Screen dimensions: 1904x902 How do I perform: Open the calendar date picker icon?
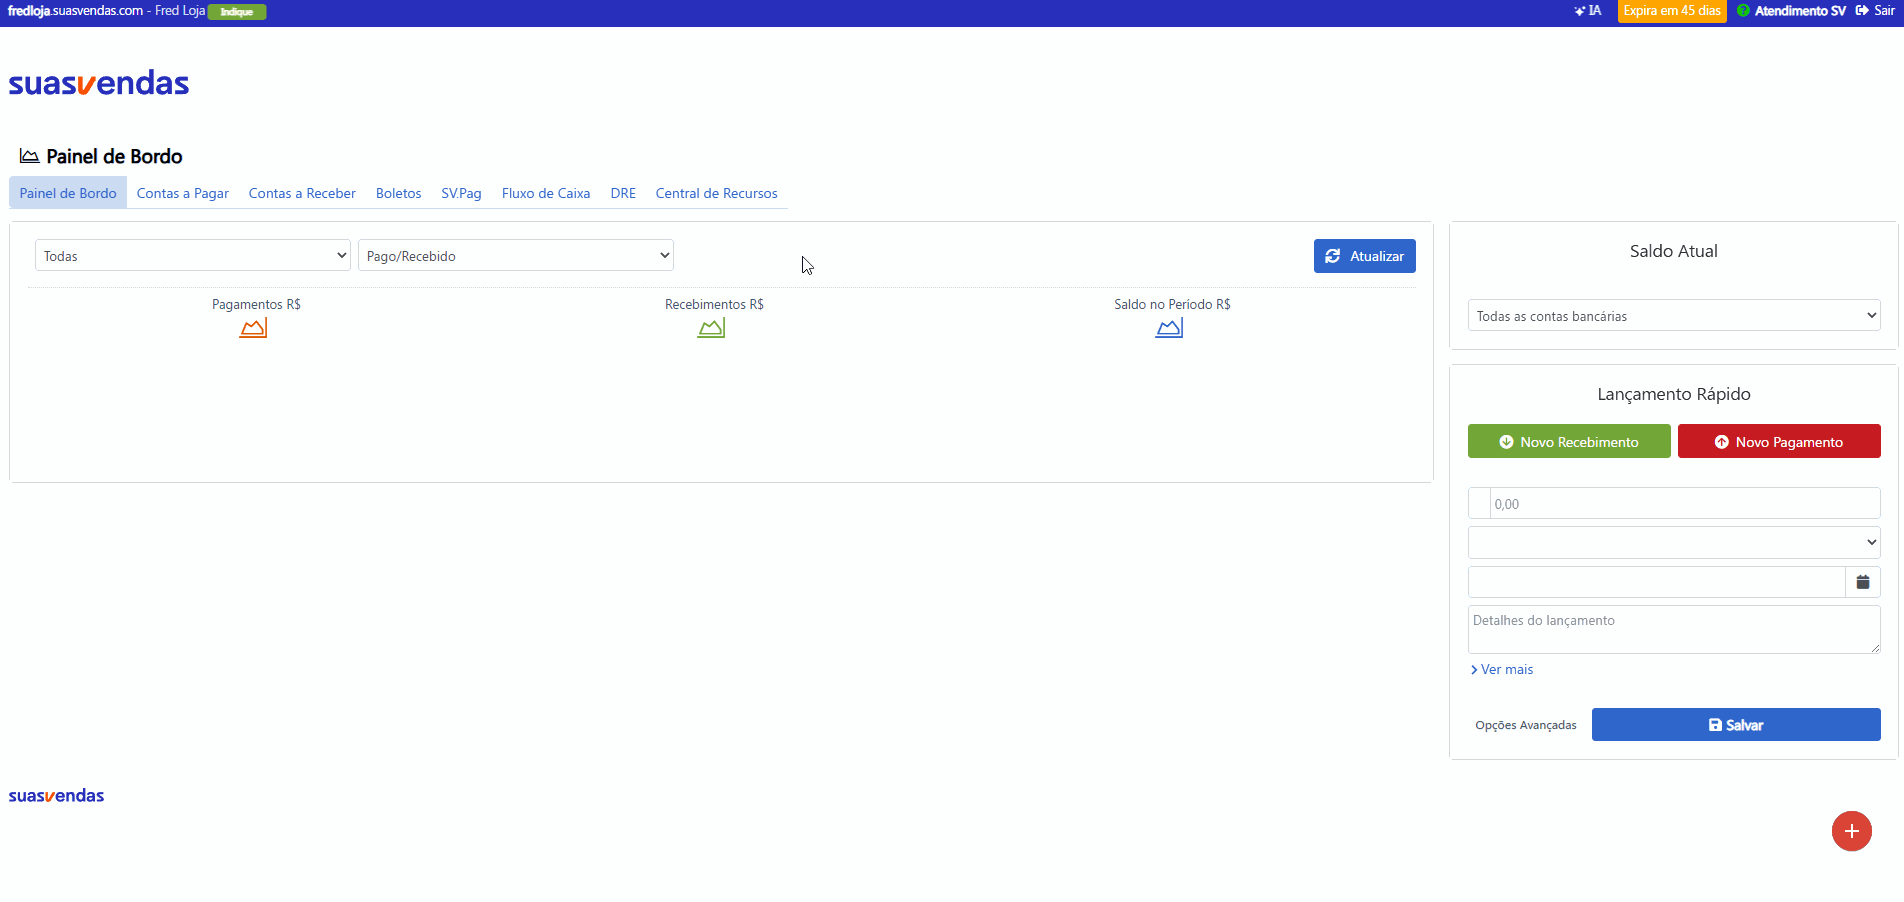1863,582
